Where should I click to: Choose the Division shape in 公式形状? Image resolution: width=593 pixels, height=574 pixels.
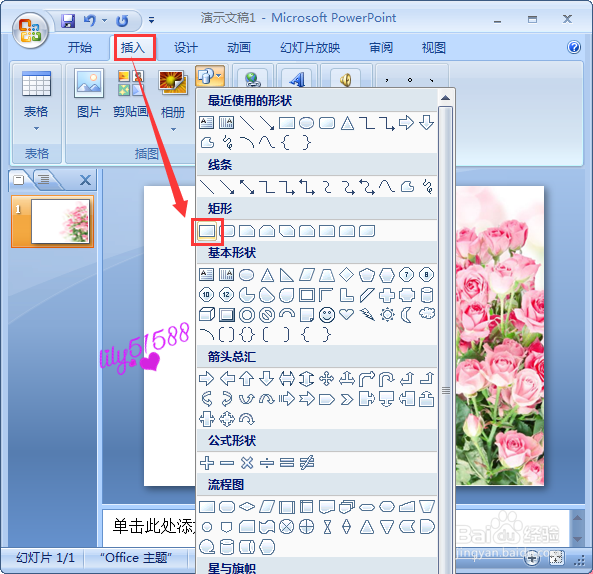[267, 463]
